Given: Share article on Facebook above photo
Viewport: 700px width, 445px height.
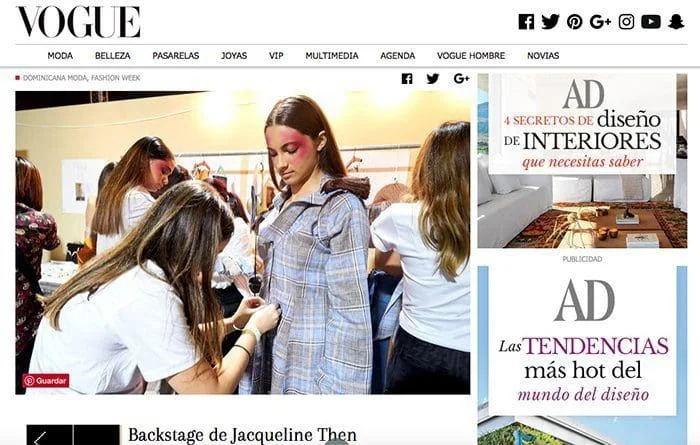Looking at the screenshot, I should [407, 79].
